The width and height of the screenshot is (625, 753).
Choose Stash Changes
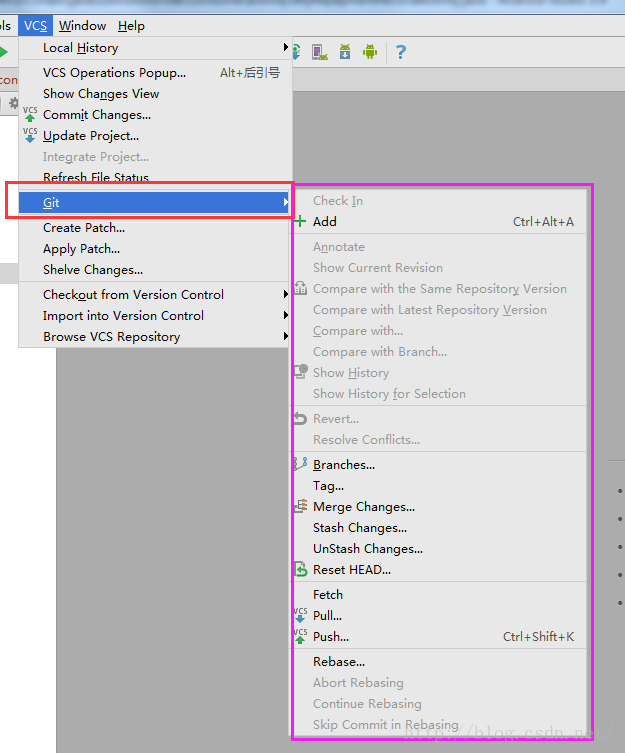(440, 528)
